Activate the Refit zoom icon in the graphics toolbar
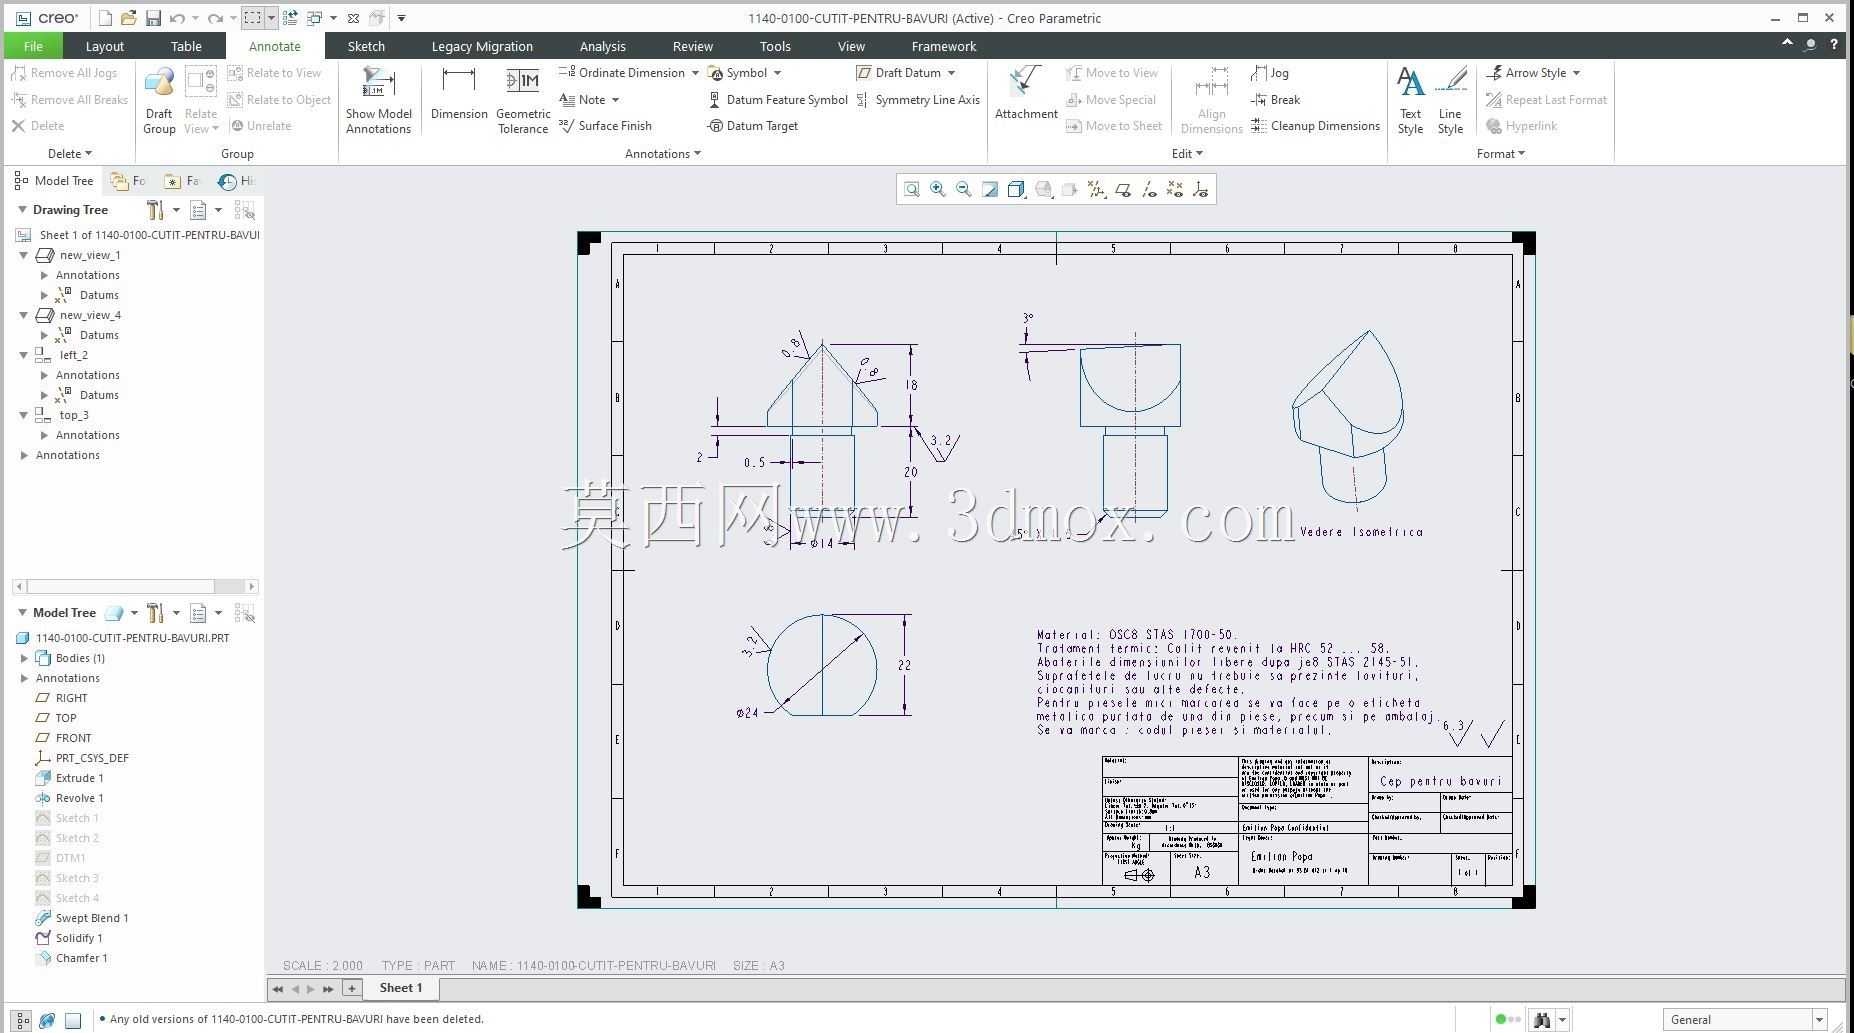1854x1033 pixels. pyautogui.click(x=912, y=189)
